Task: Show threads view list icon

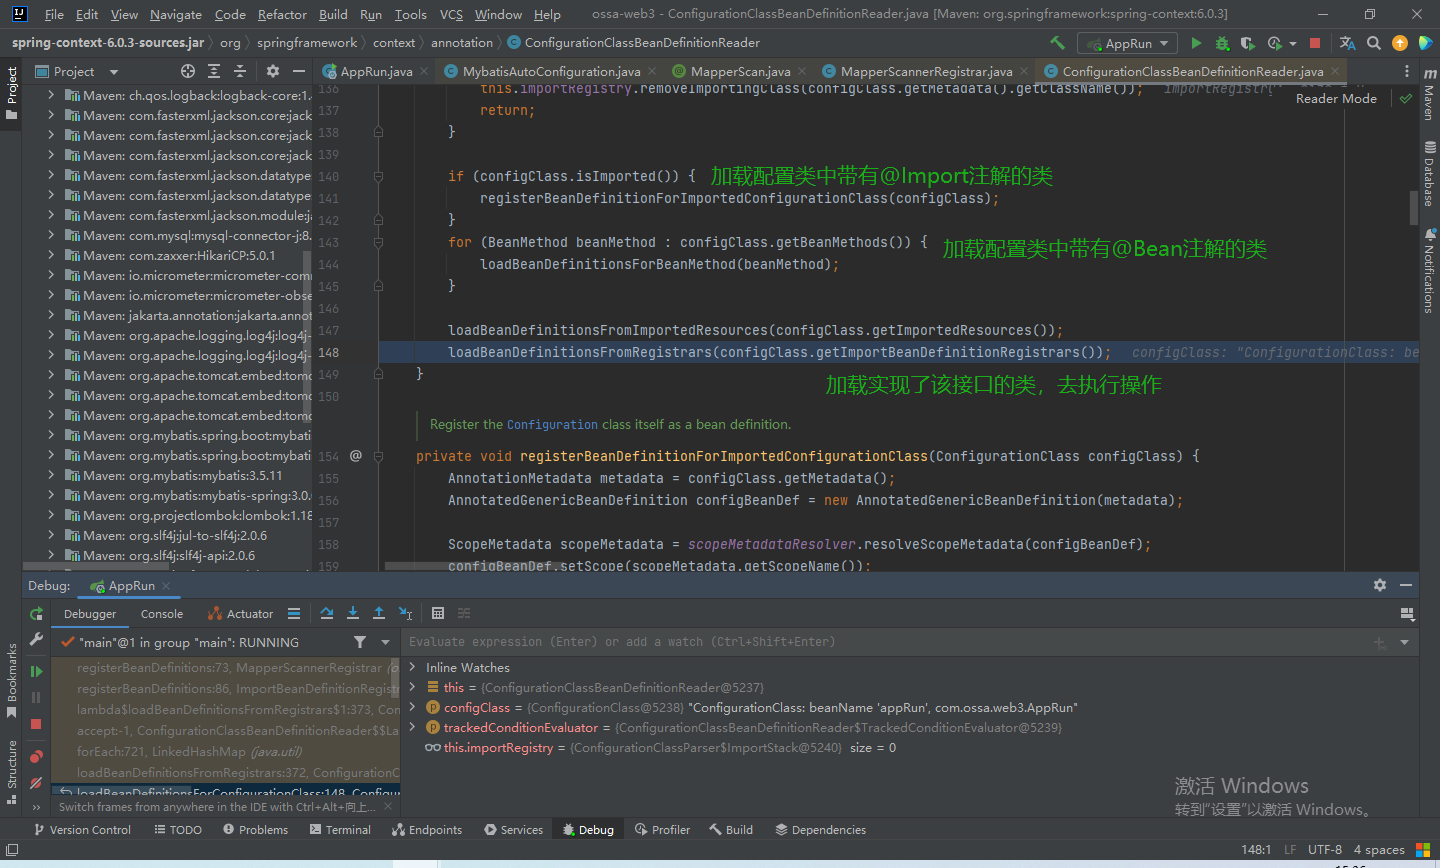Action: point(294,613)
